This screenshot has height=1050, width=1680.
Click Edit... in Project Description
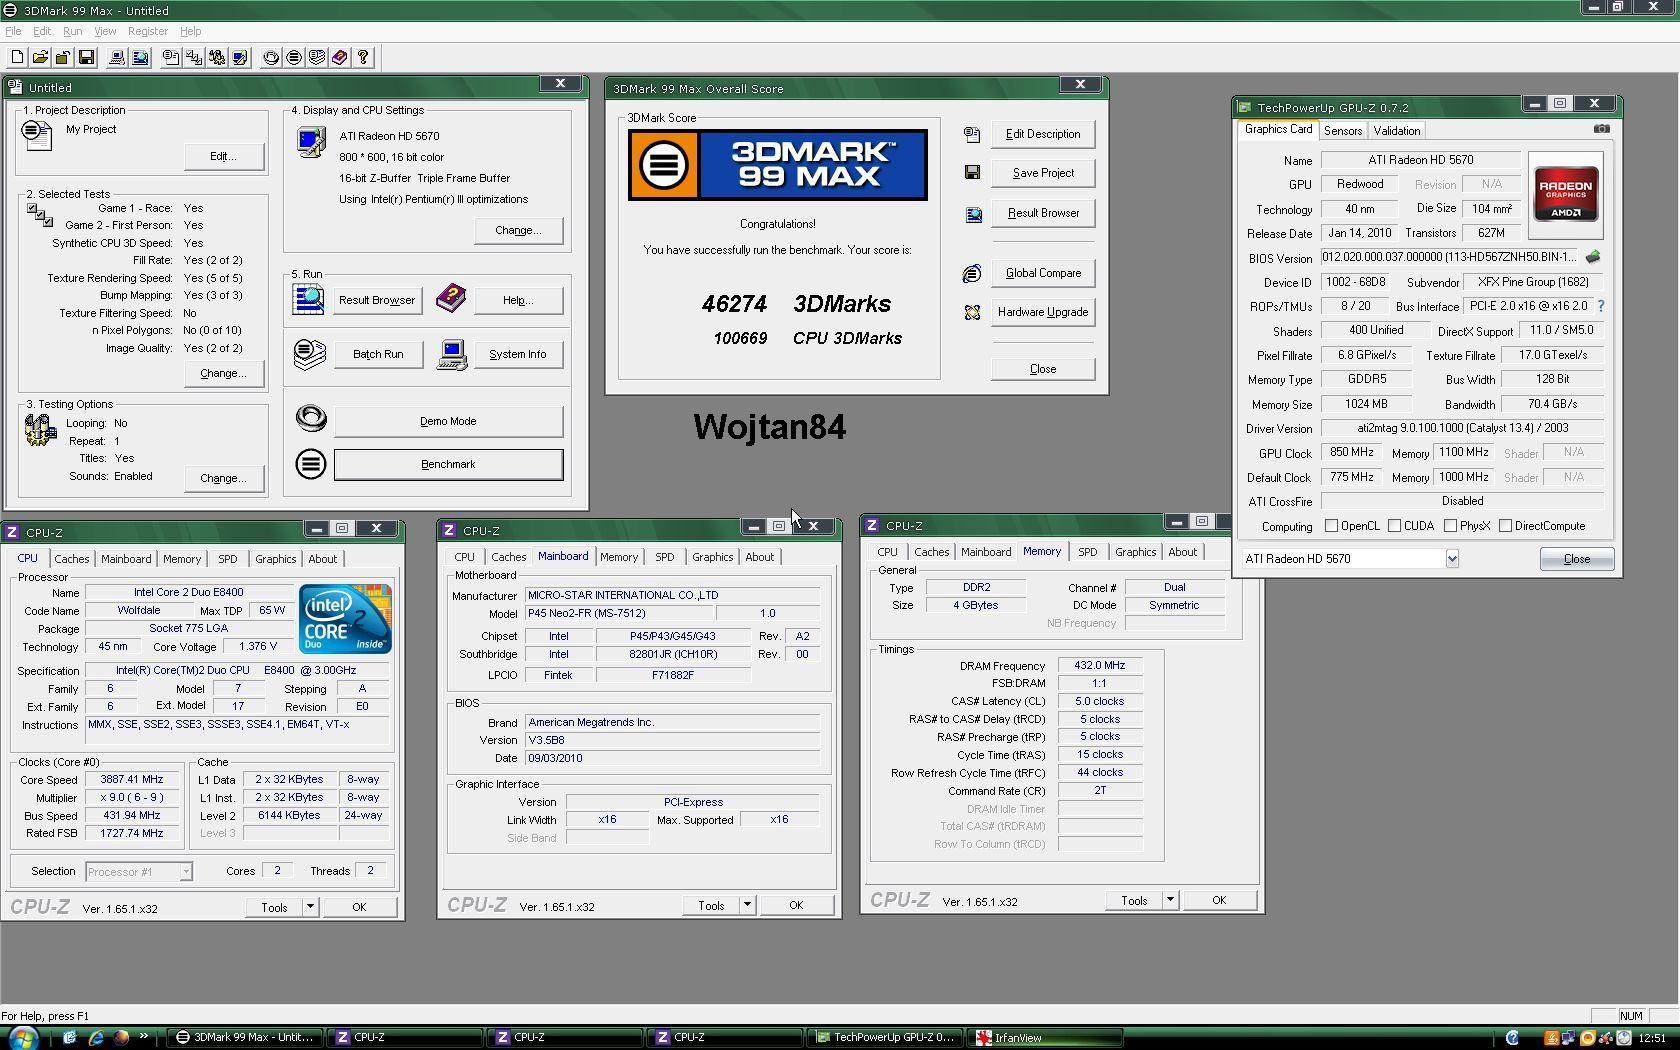(224, 156)
